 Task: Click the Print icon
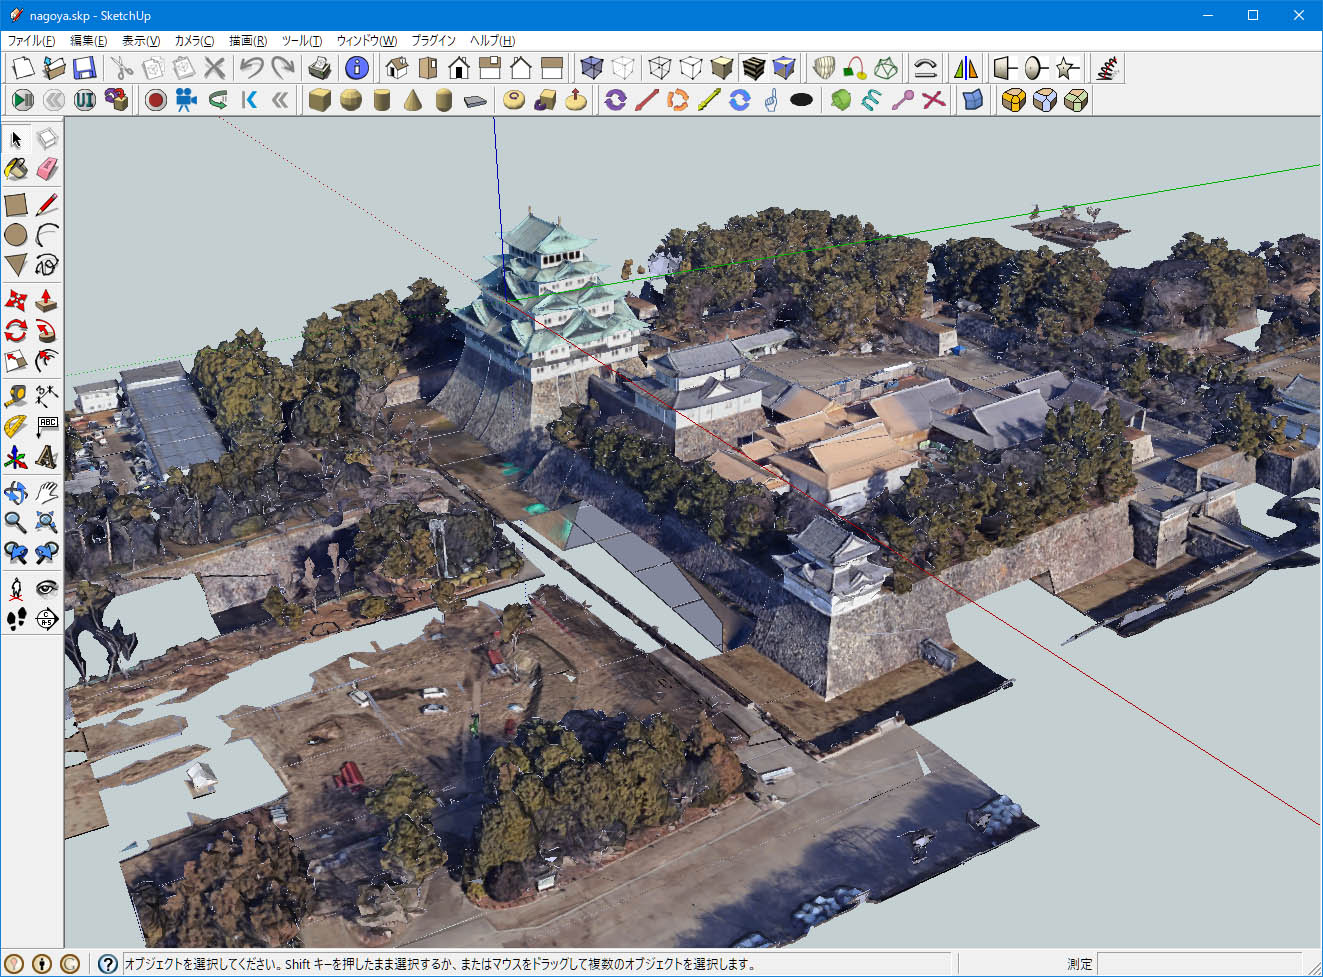(319, 68)
